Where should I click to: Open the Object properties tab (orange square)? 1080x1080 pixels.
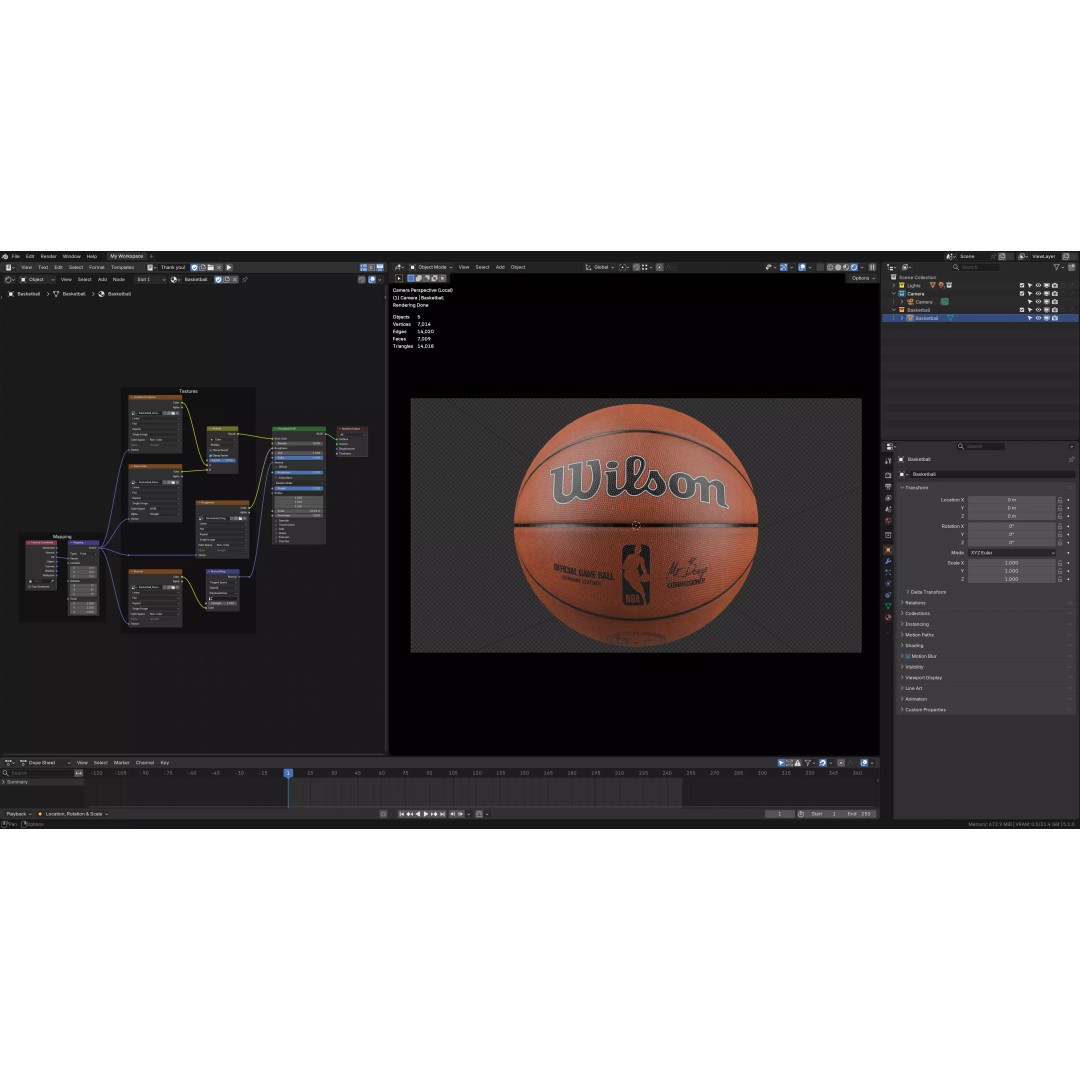[x=888, y=550]
